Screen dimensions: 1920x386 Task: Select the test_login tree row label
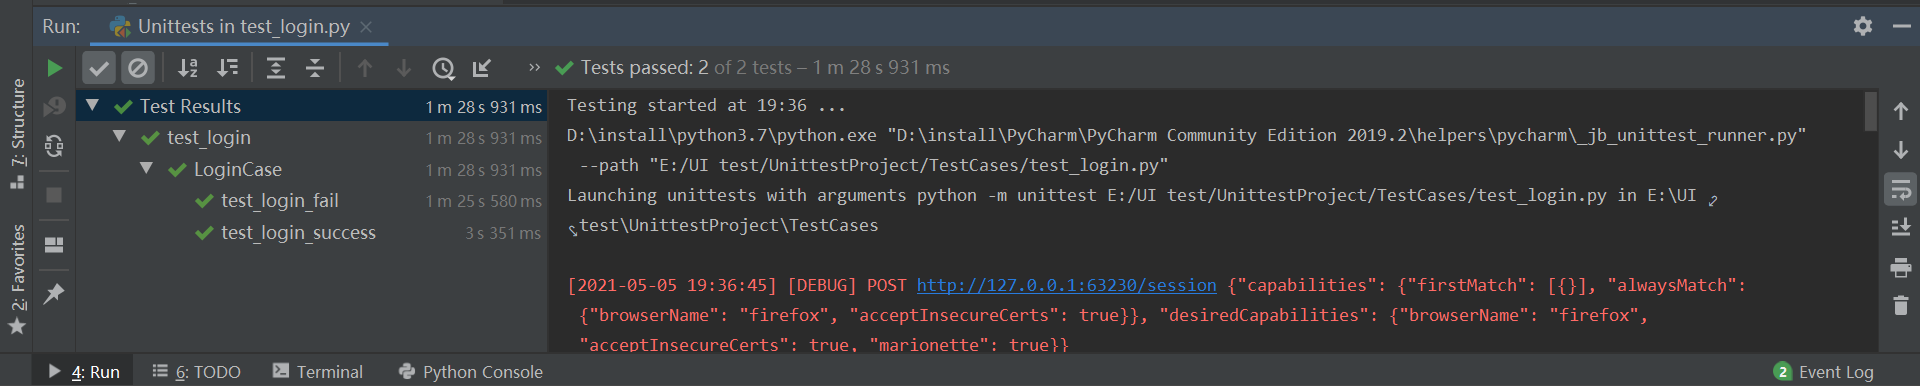209,137
